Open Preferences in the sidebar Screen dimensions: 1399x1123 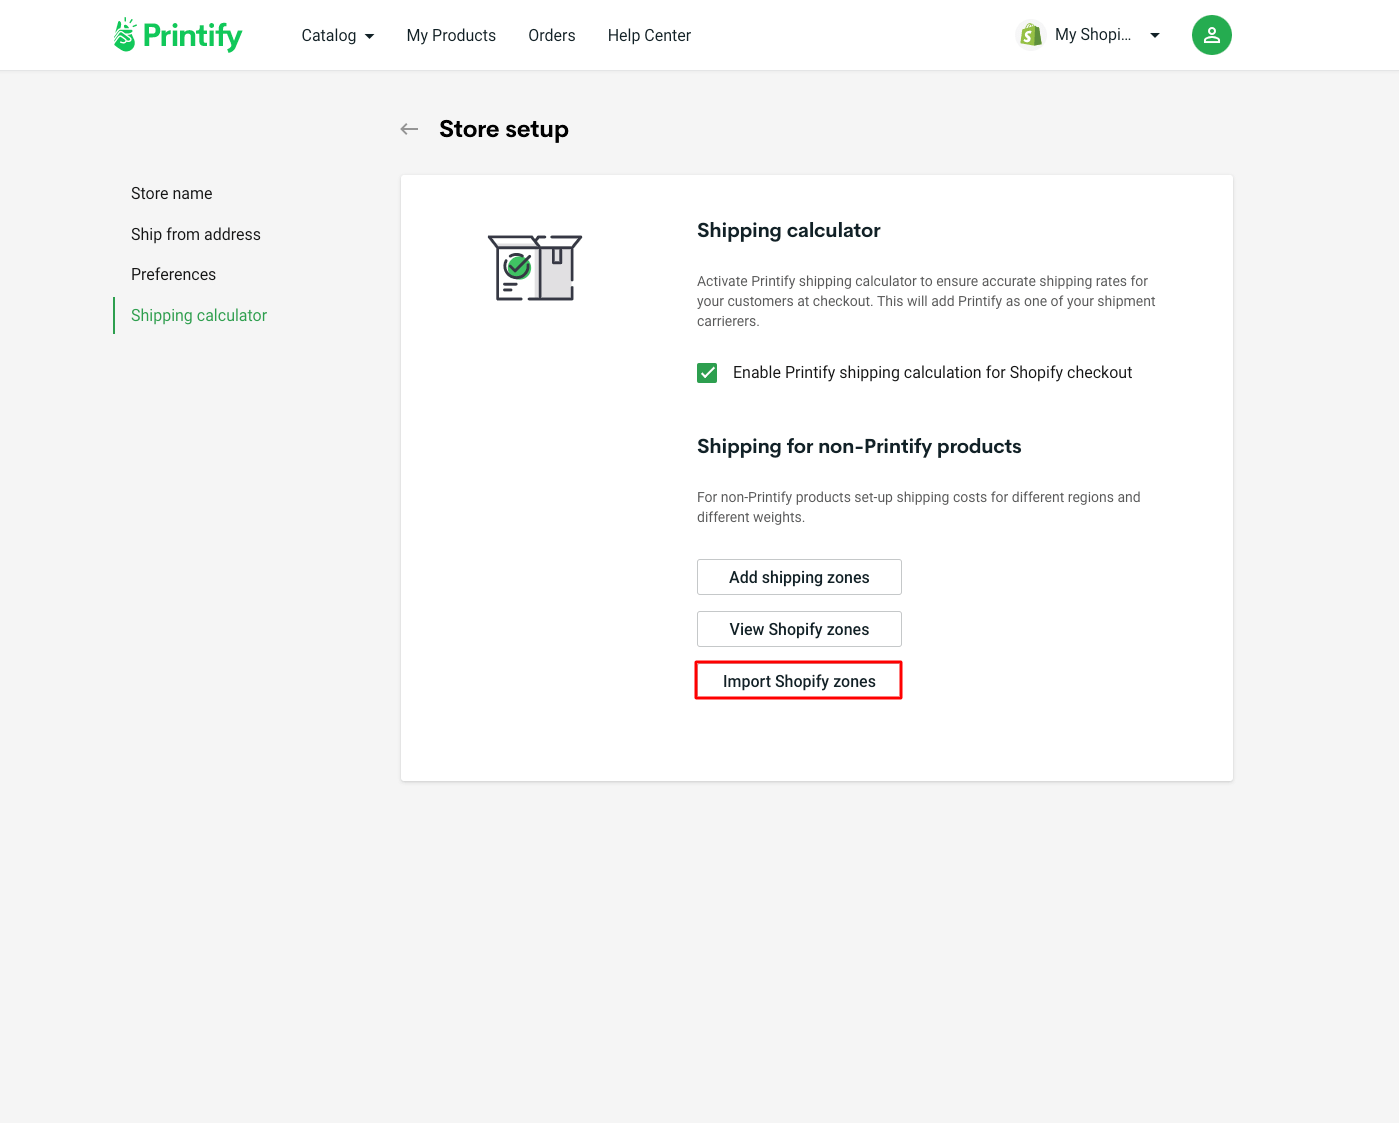(x=173, y=274)
